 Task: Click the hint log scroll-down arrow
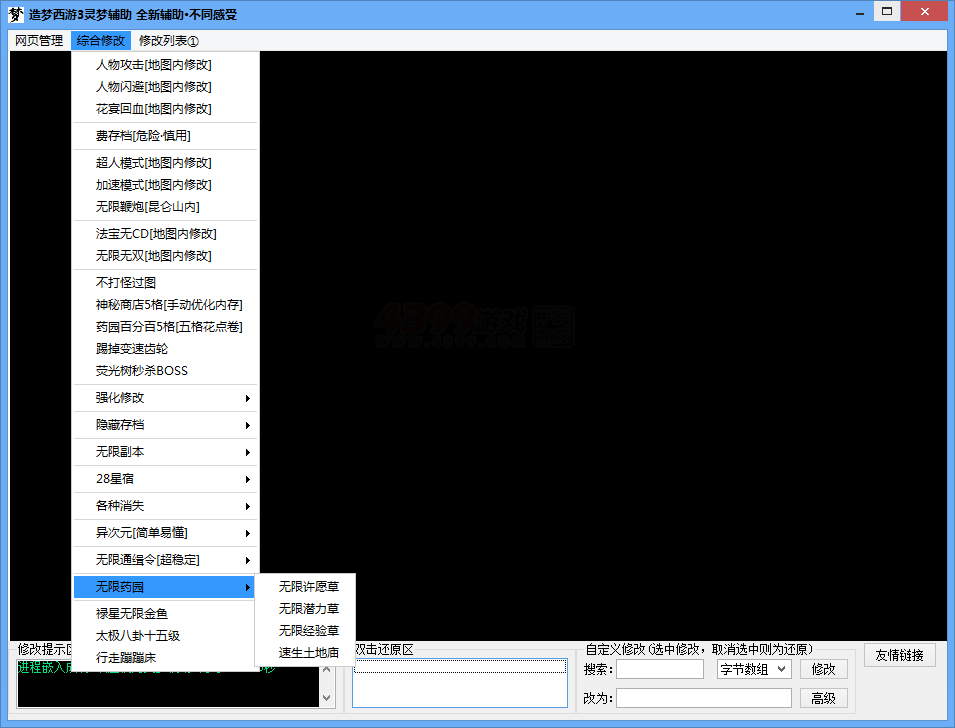pyautogui.click(x=326, y=698)
